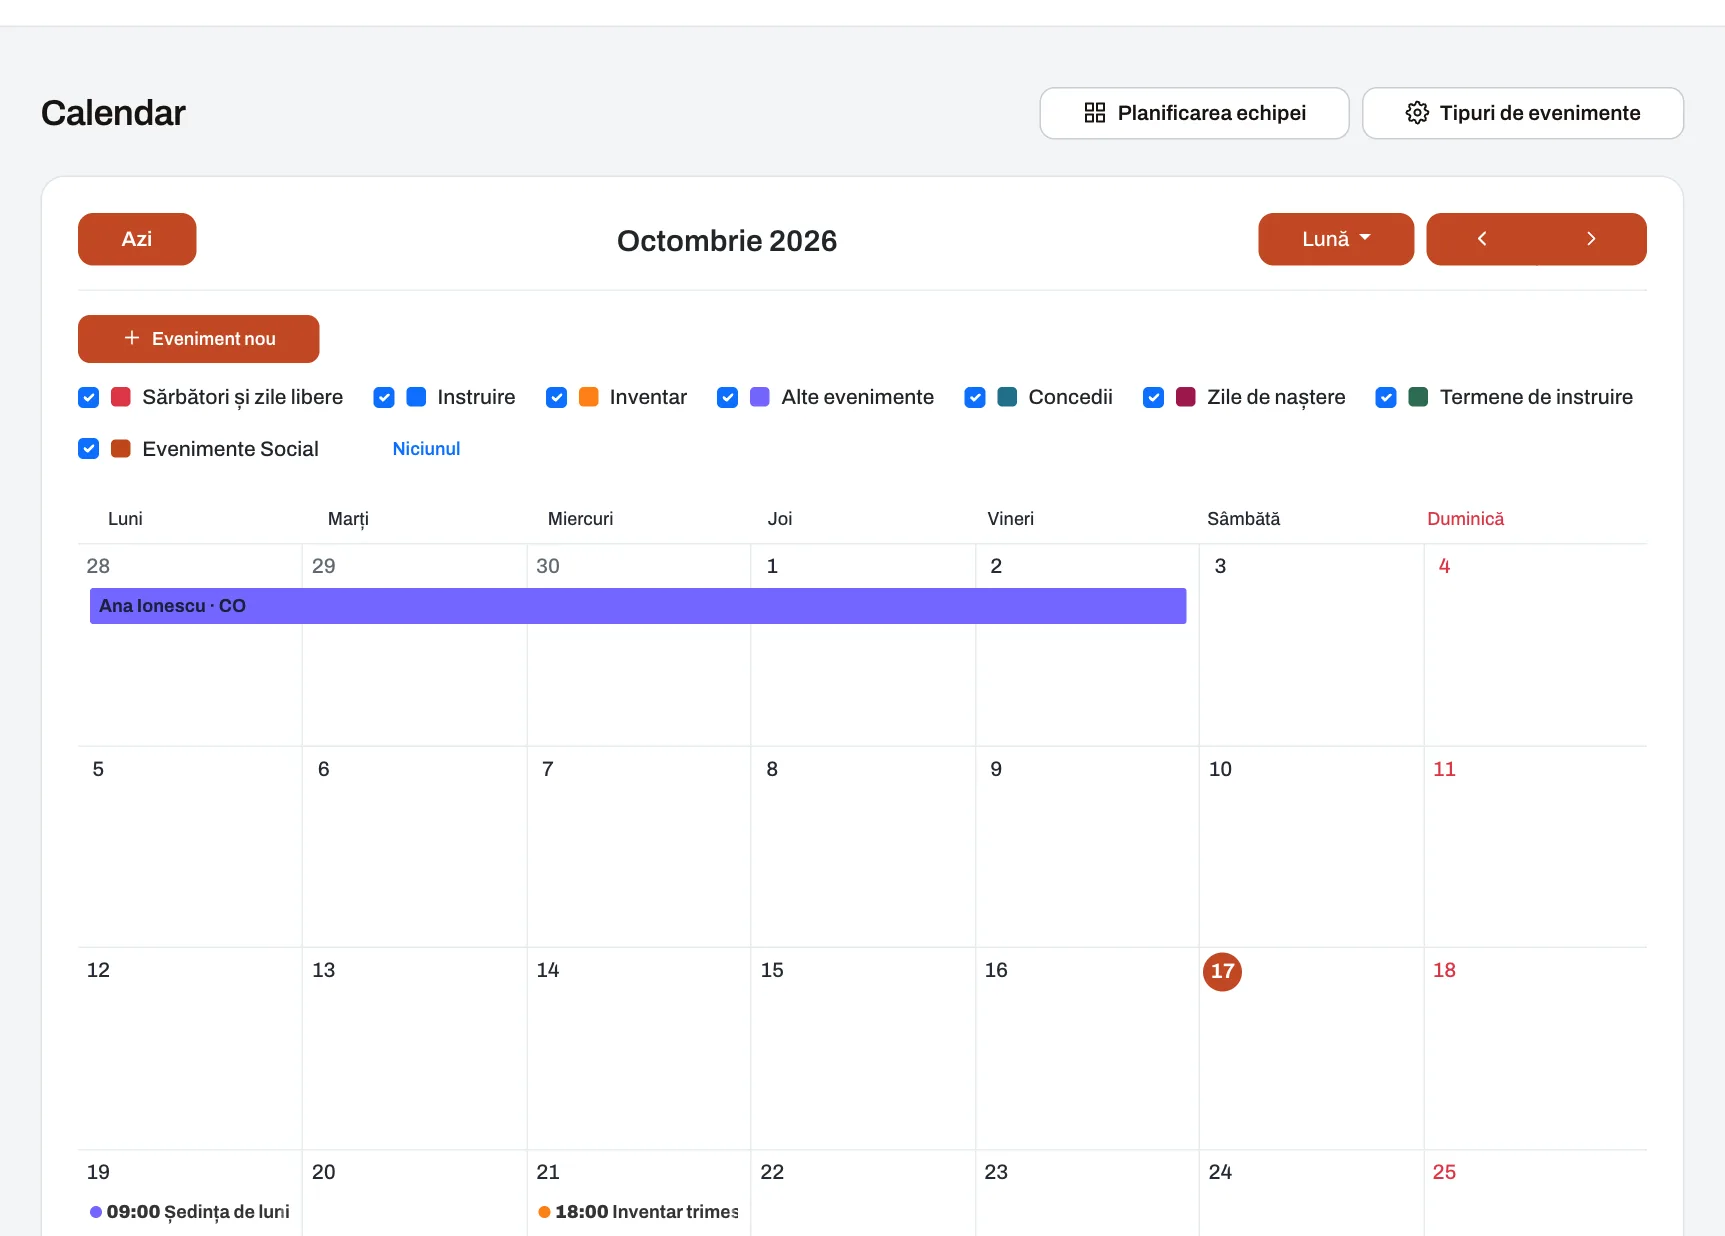Click the orange Inventar color swatch
The width and height of the screenshot is (1725, 1236).
pyautogui.click(x=589, y=397)
